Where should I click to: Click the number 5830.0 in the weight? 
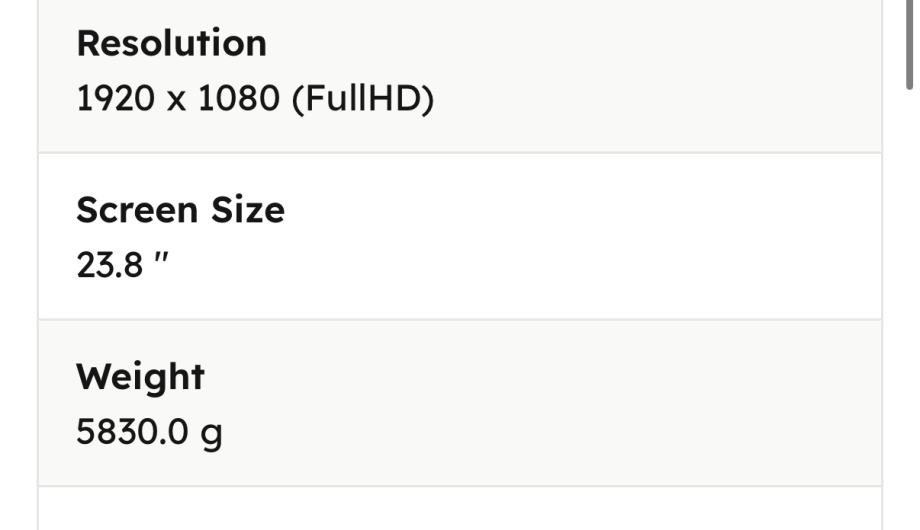coord(132,433)
